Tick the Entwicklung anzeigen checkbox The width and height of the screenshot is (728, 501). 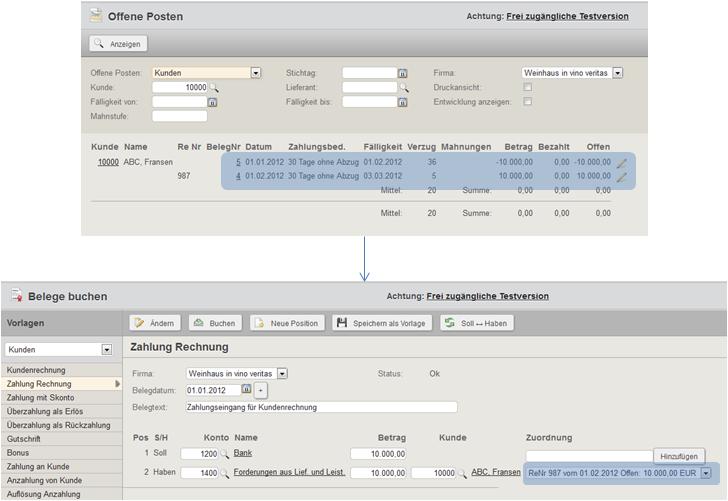pos(528,102)
